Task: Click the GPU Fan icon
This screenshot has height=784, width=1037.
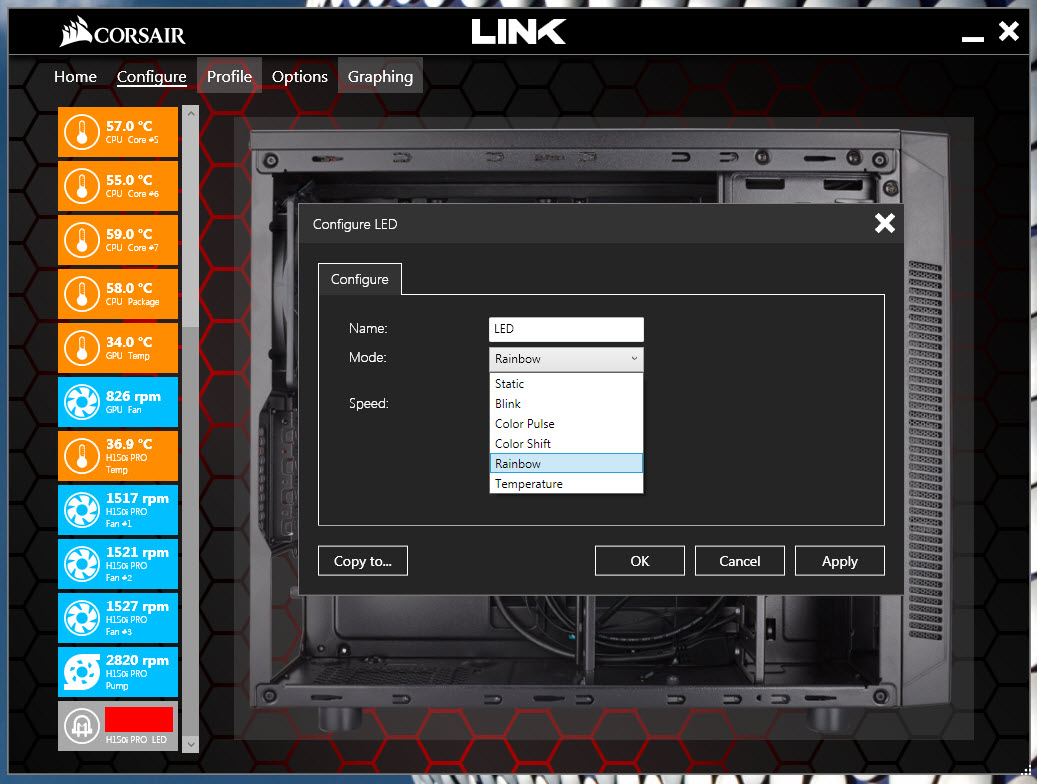Action: point(82,402)
